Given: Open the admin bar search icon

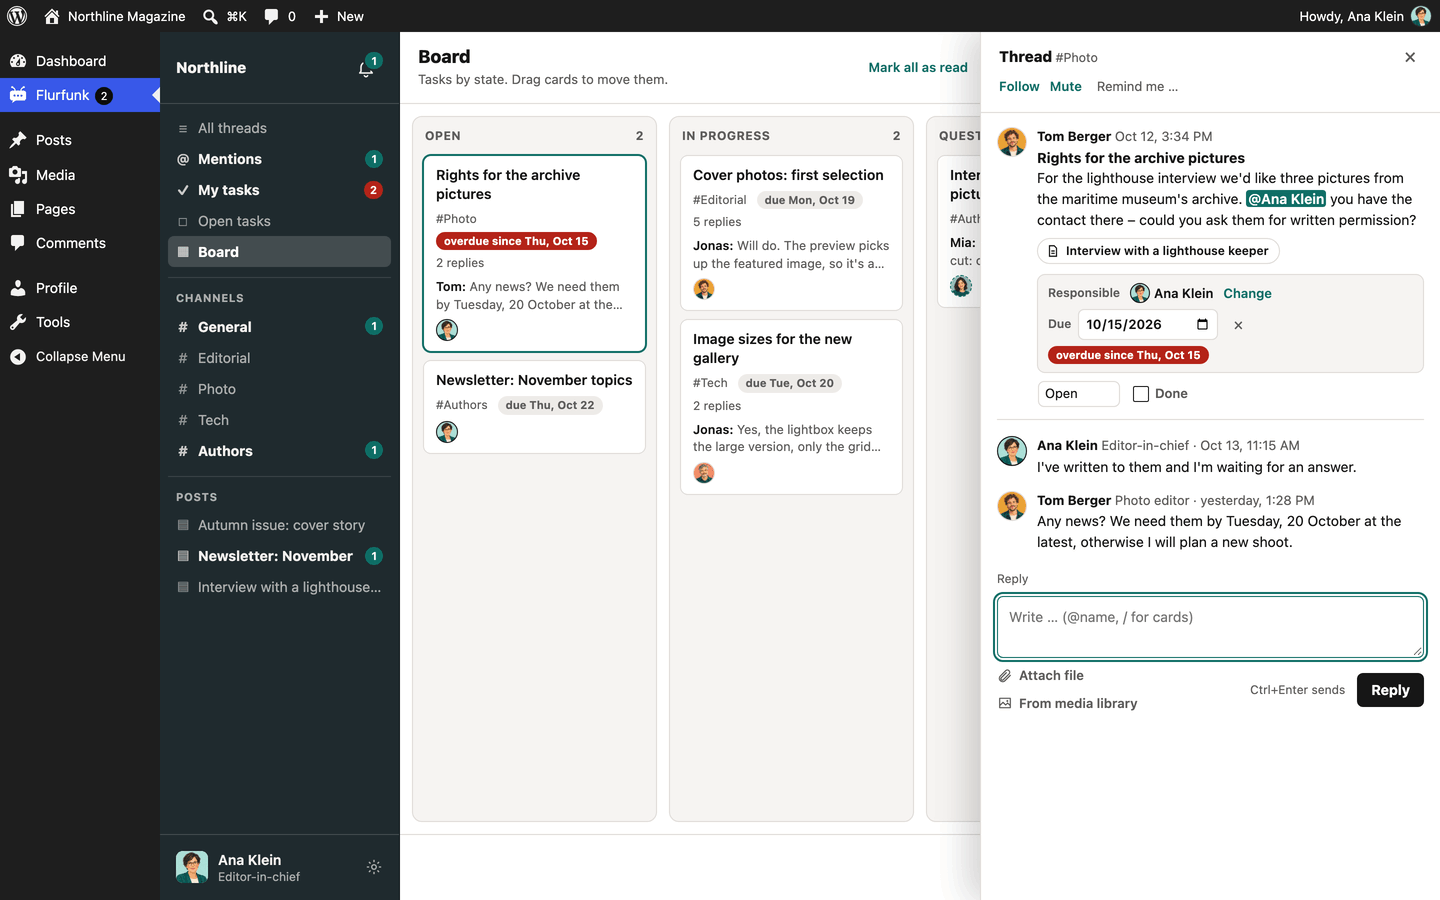Looking at the screenshot, I should click(x=210, y=16).
